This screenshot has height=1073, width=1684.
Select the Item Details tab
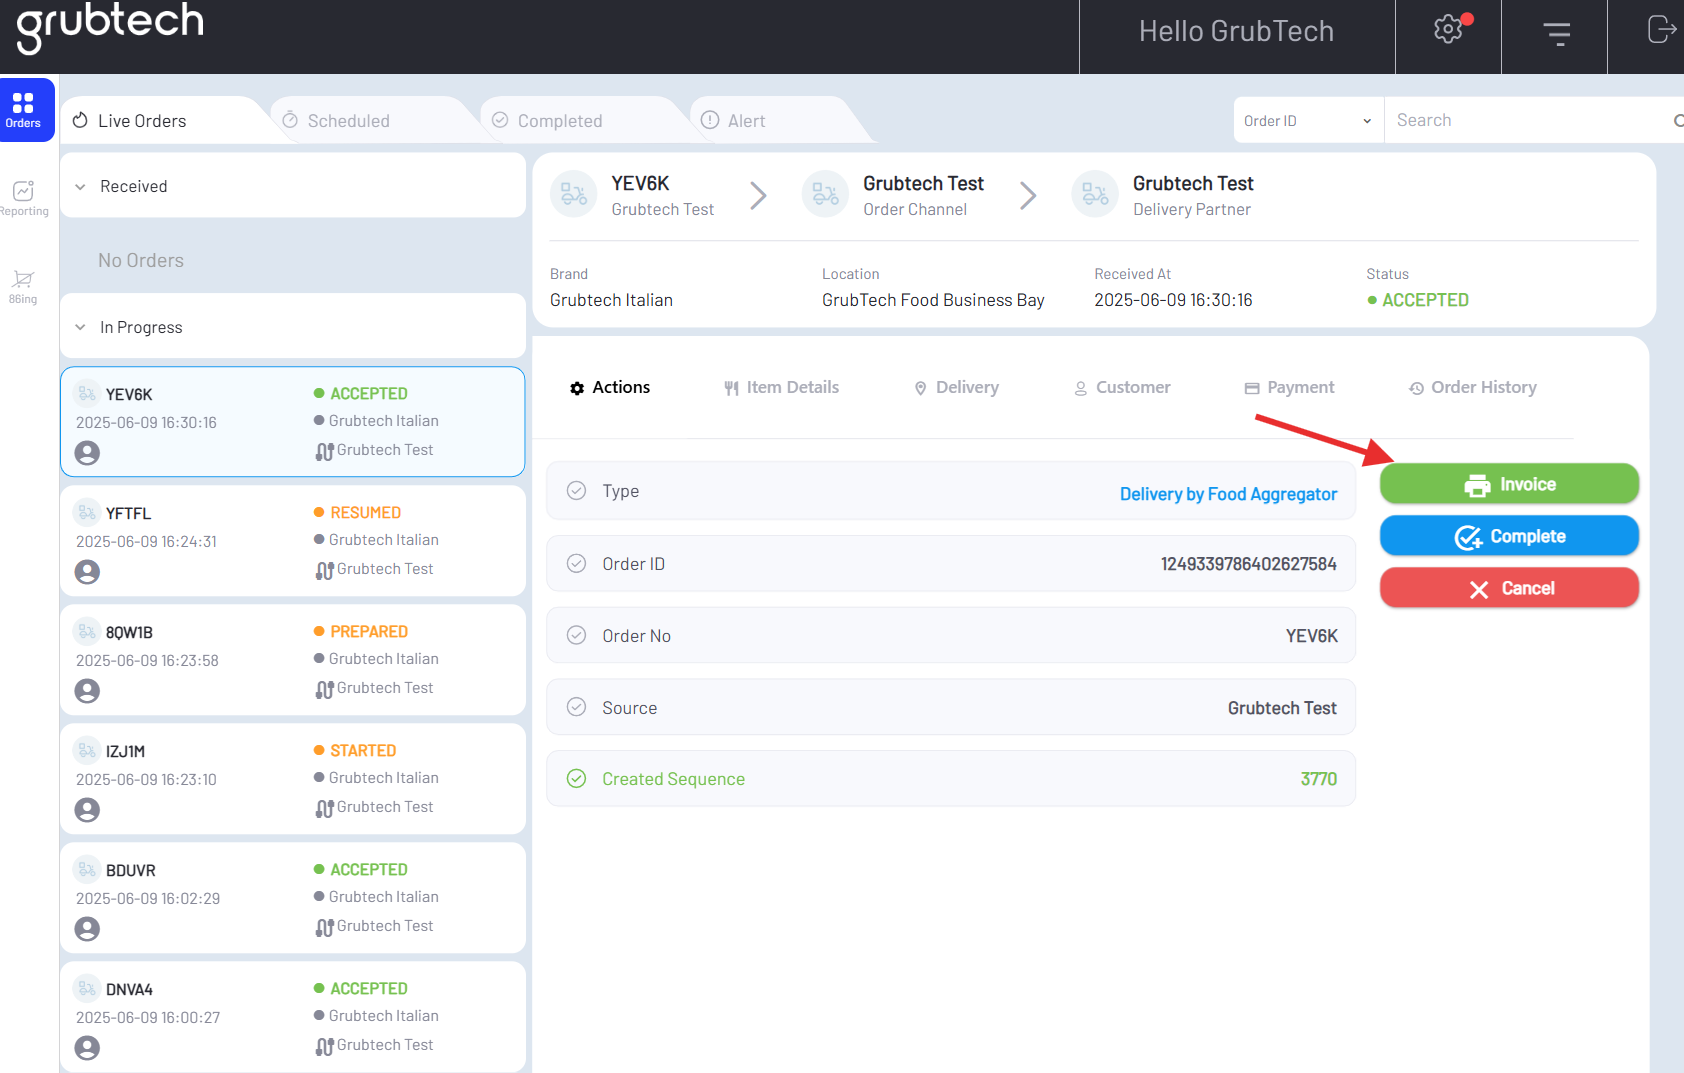point(781,388)
